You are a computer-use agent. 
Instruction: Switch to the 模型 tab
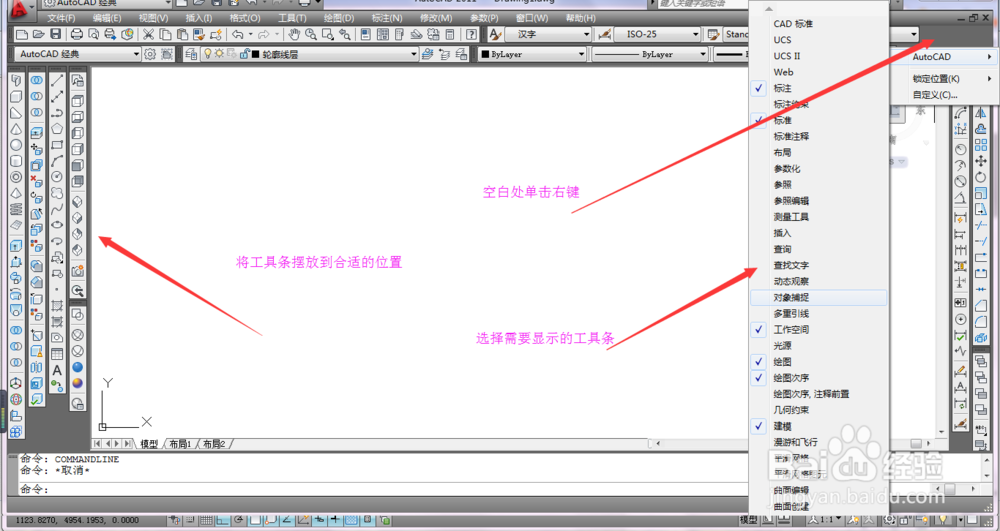click(149, 444)
